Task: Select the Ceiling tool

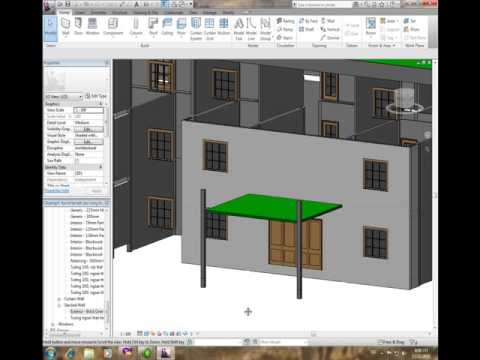Action: coord(167,27)
